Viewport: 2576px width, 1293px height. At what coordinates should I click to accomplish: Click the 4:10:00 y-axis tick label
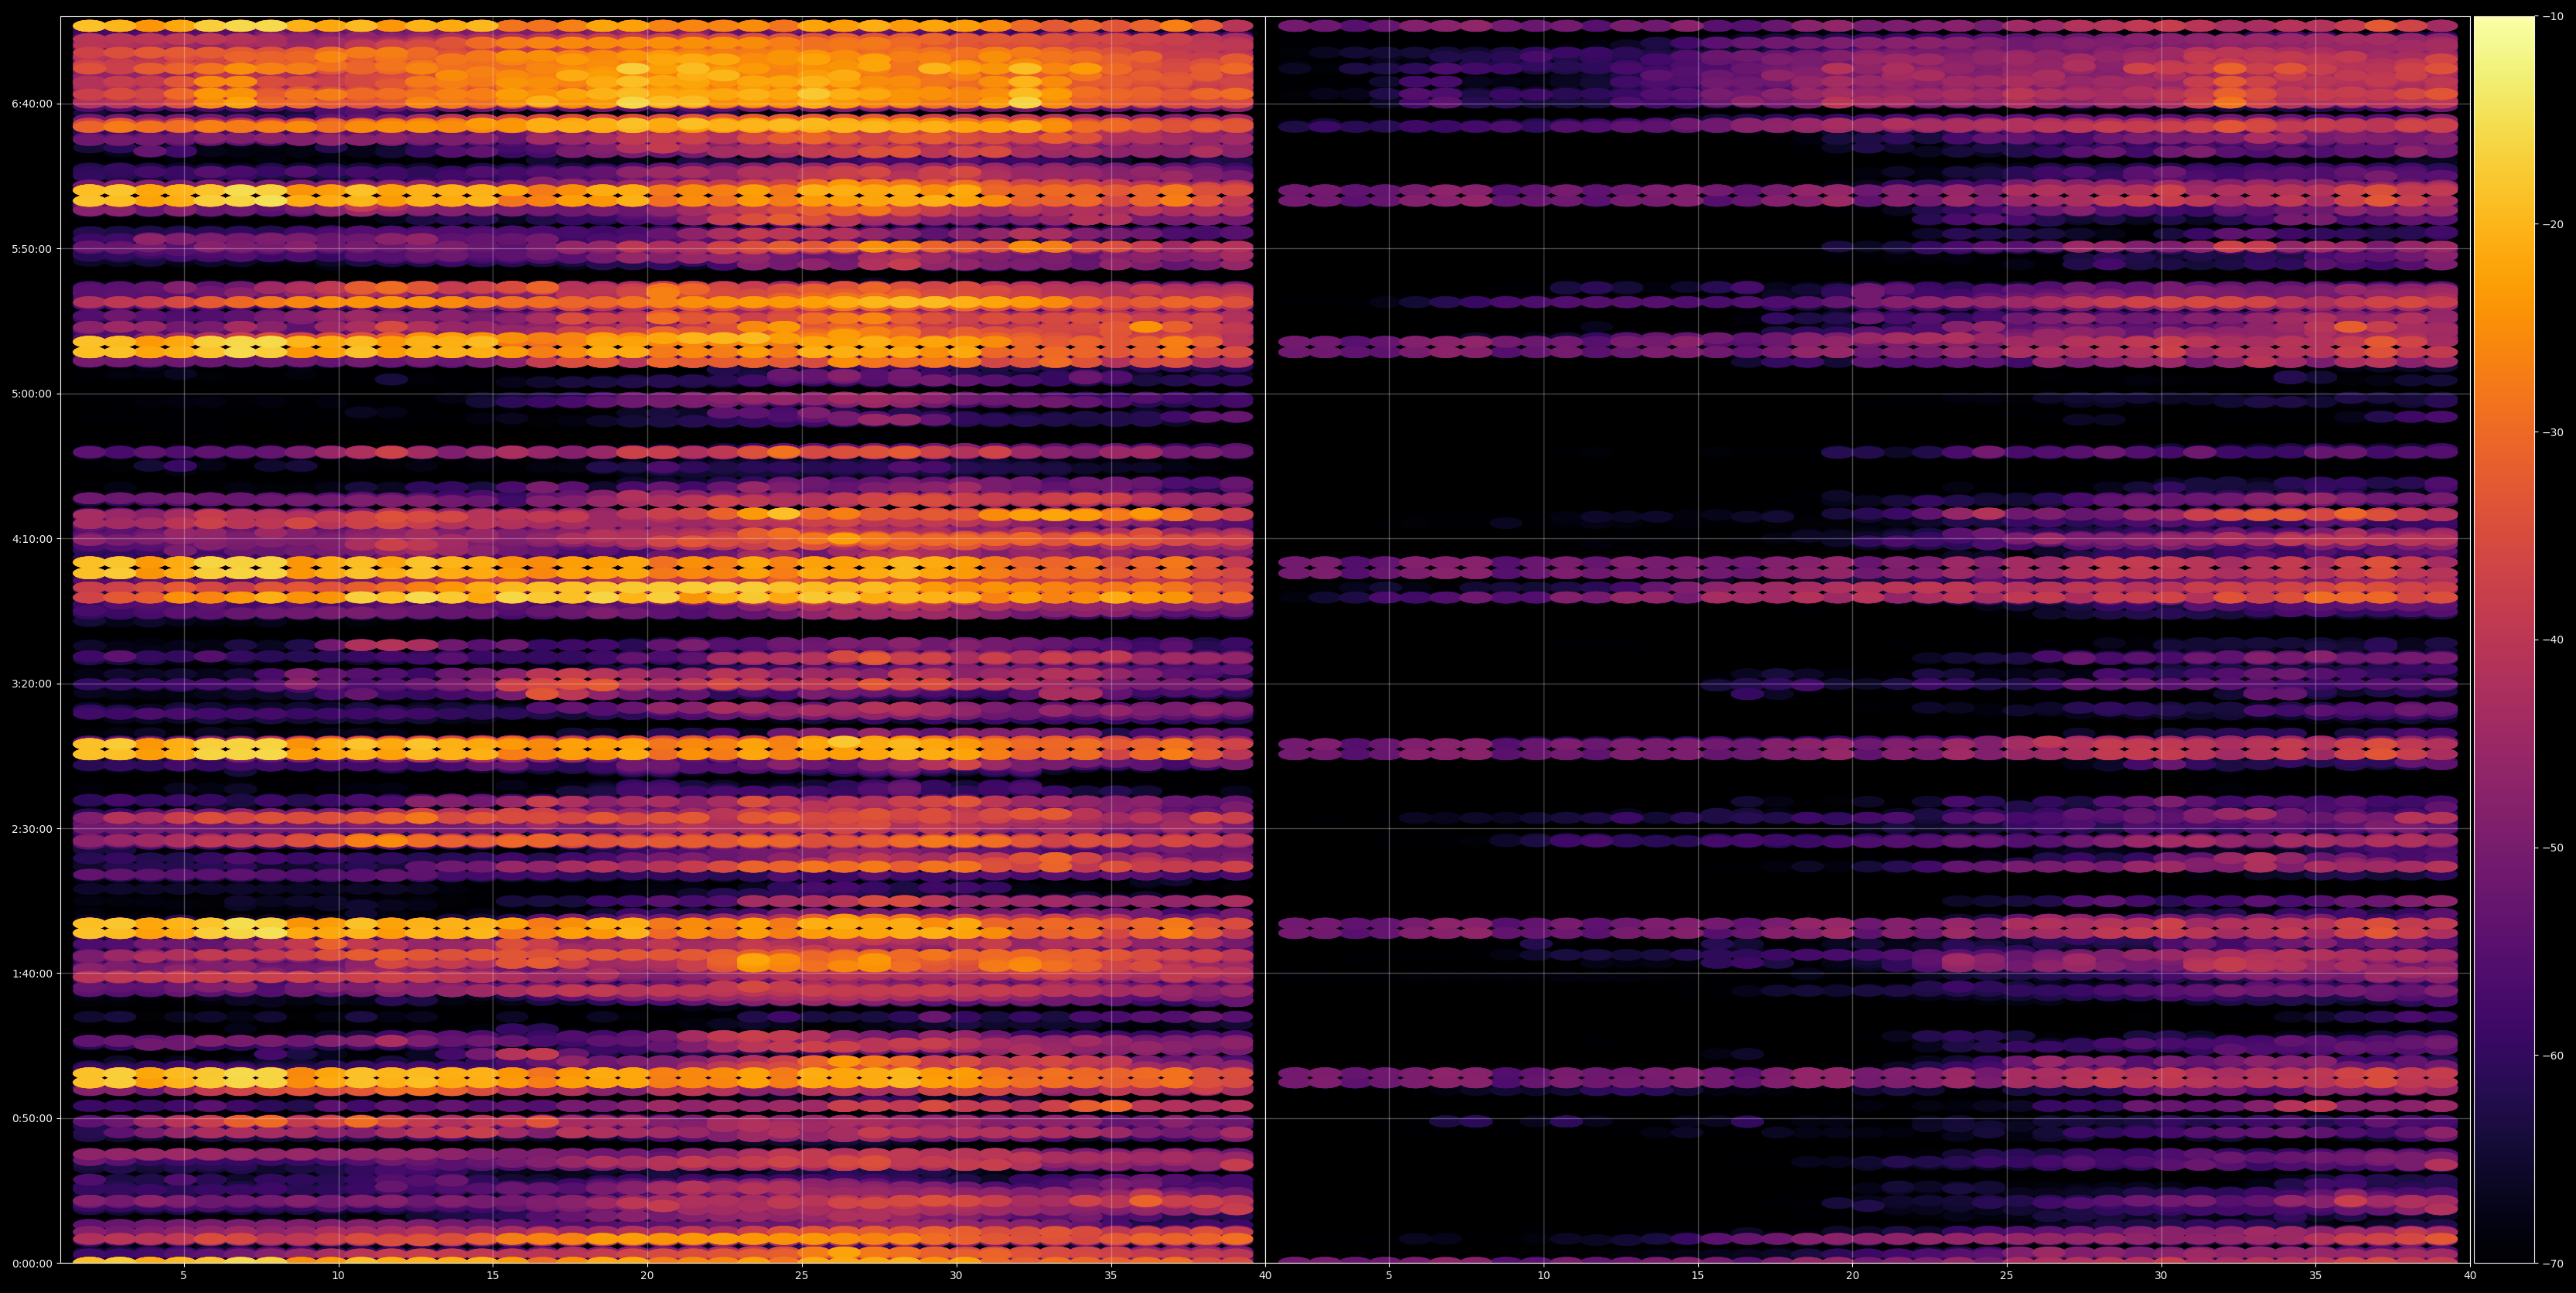coord(32,538)
